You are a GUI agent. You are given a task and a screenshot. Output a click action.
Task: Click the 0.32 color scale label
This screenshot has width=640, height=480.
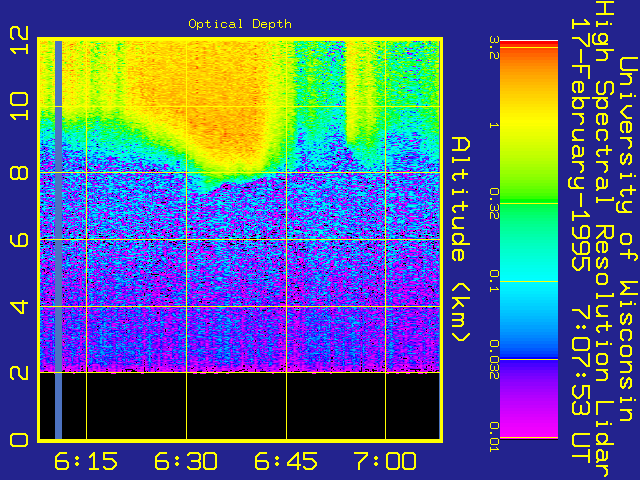coord(494,204)
